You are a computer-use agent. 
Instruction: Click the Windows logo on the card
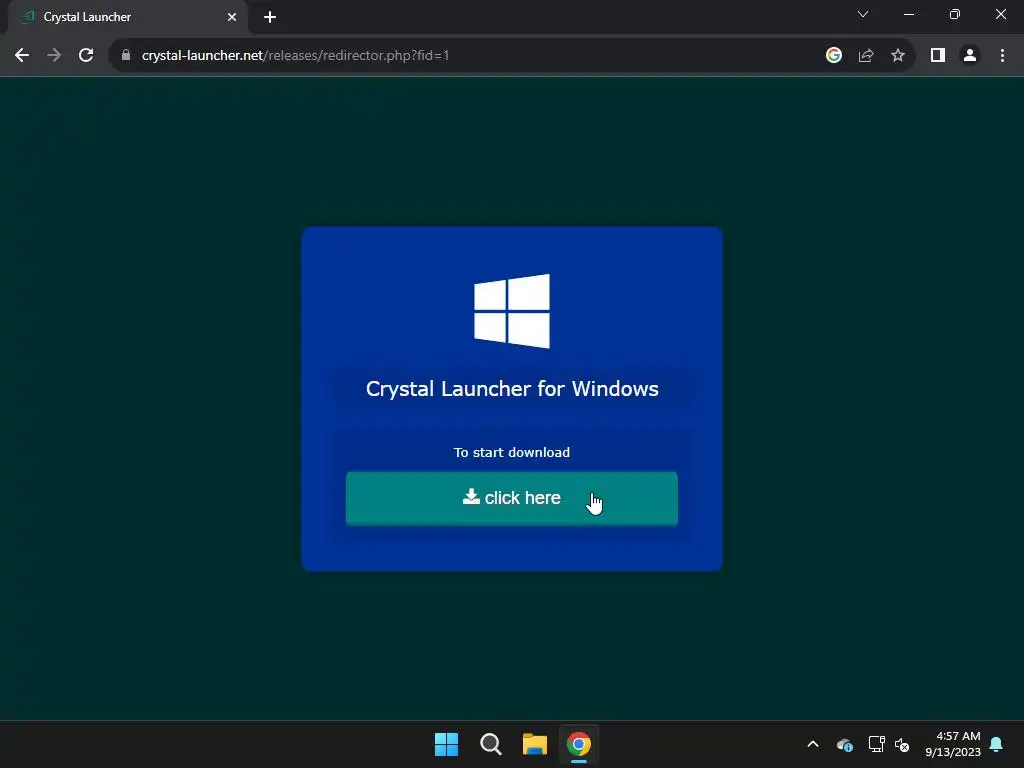coord(512,311)
